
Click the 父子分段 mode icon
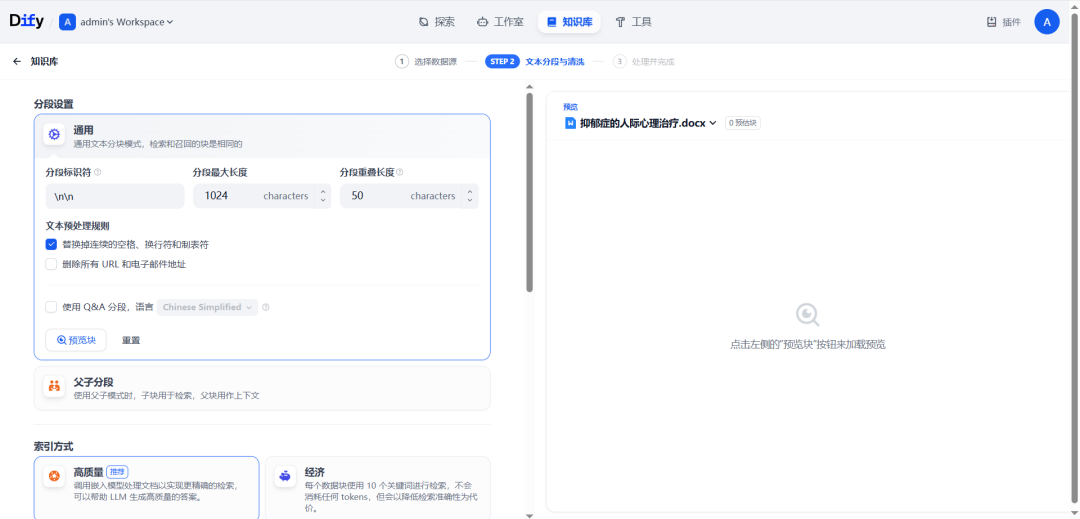point(54,386)
